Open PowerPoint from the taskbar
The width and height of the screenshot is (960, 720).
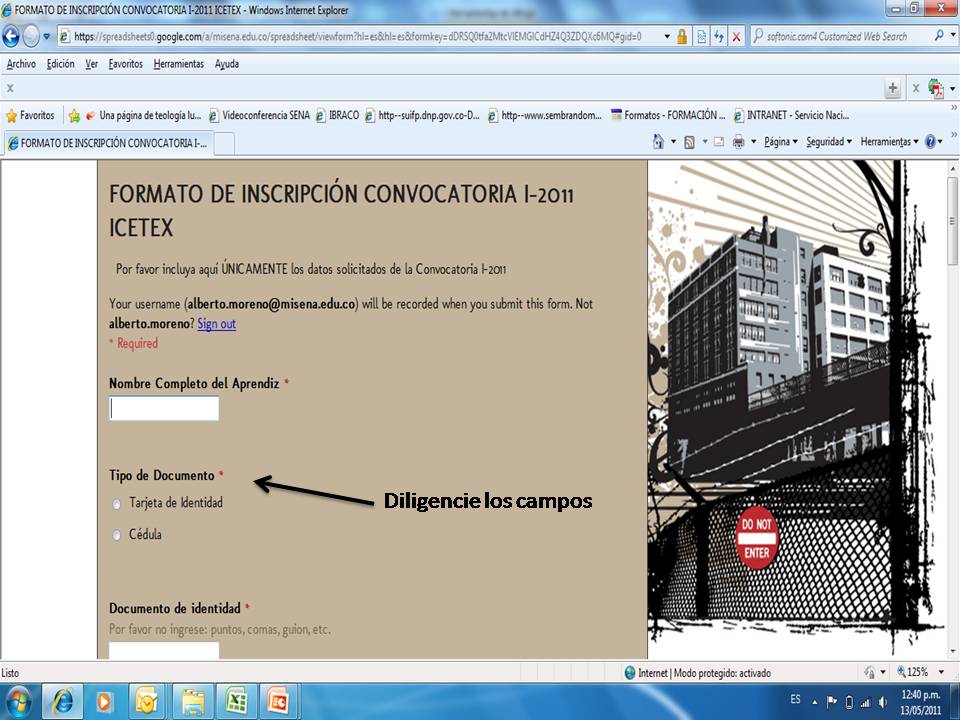(279, 702)
